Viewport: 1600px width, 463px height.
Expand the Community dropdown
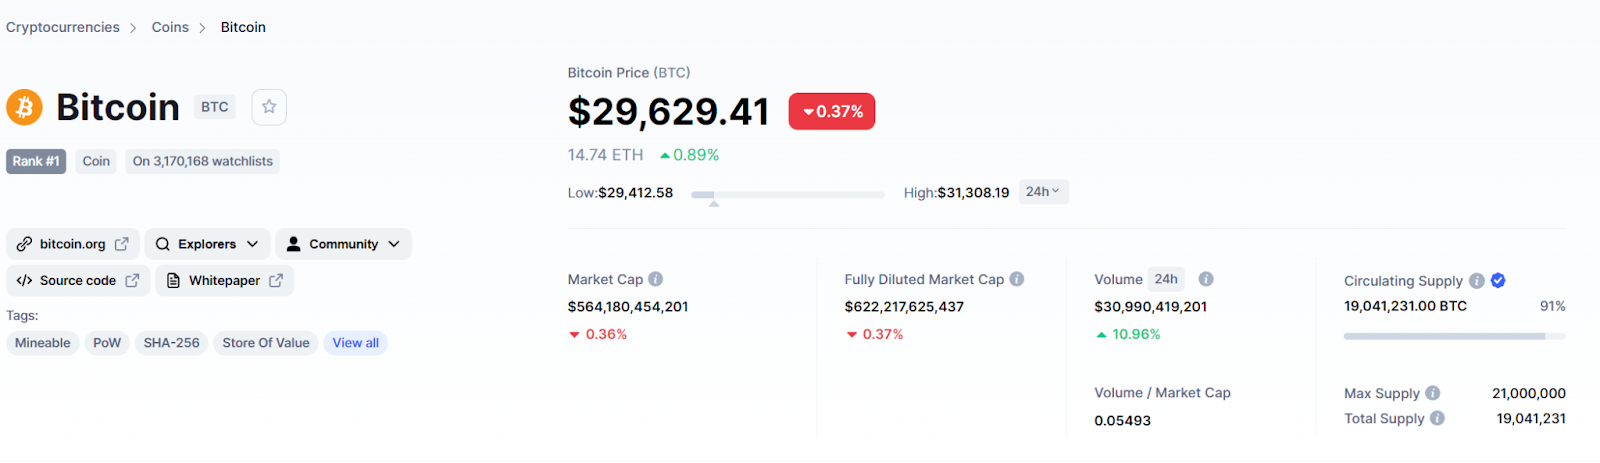[343, 244]
